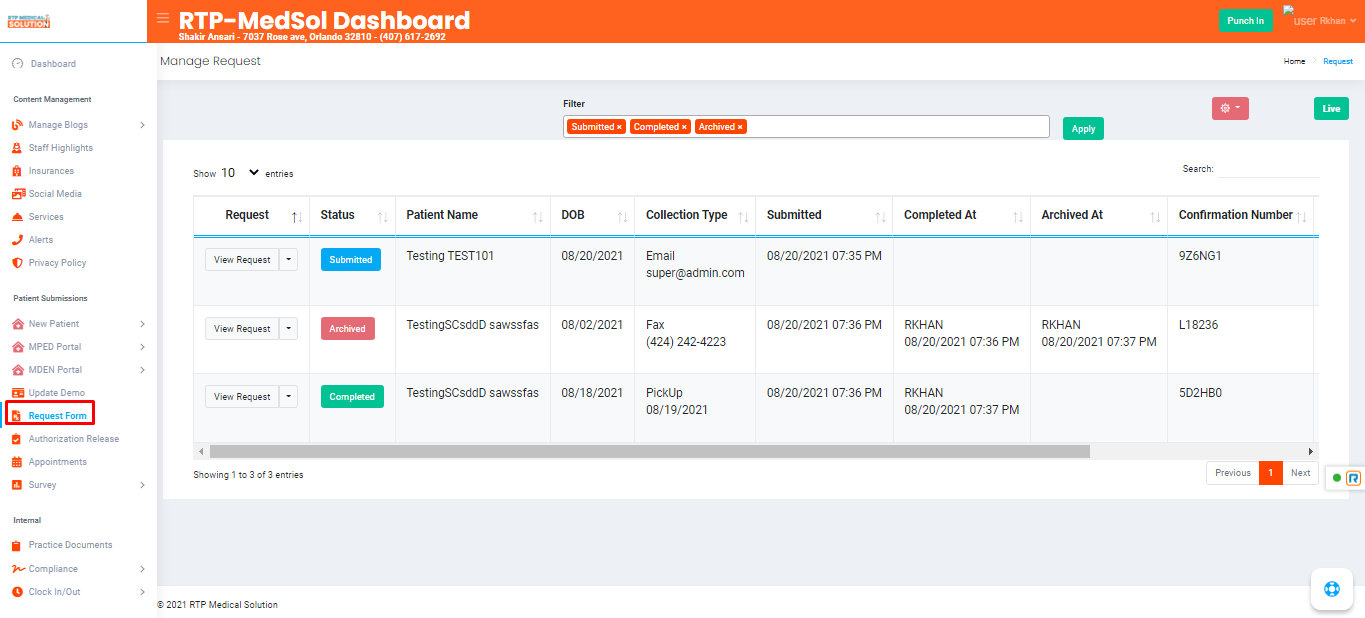Click the green Live button
The image size is (1365, 618).
click(x=1331, y=108)
